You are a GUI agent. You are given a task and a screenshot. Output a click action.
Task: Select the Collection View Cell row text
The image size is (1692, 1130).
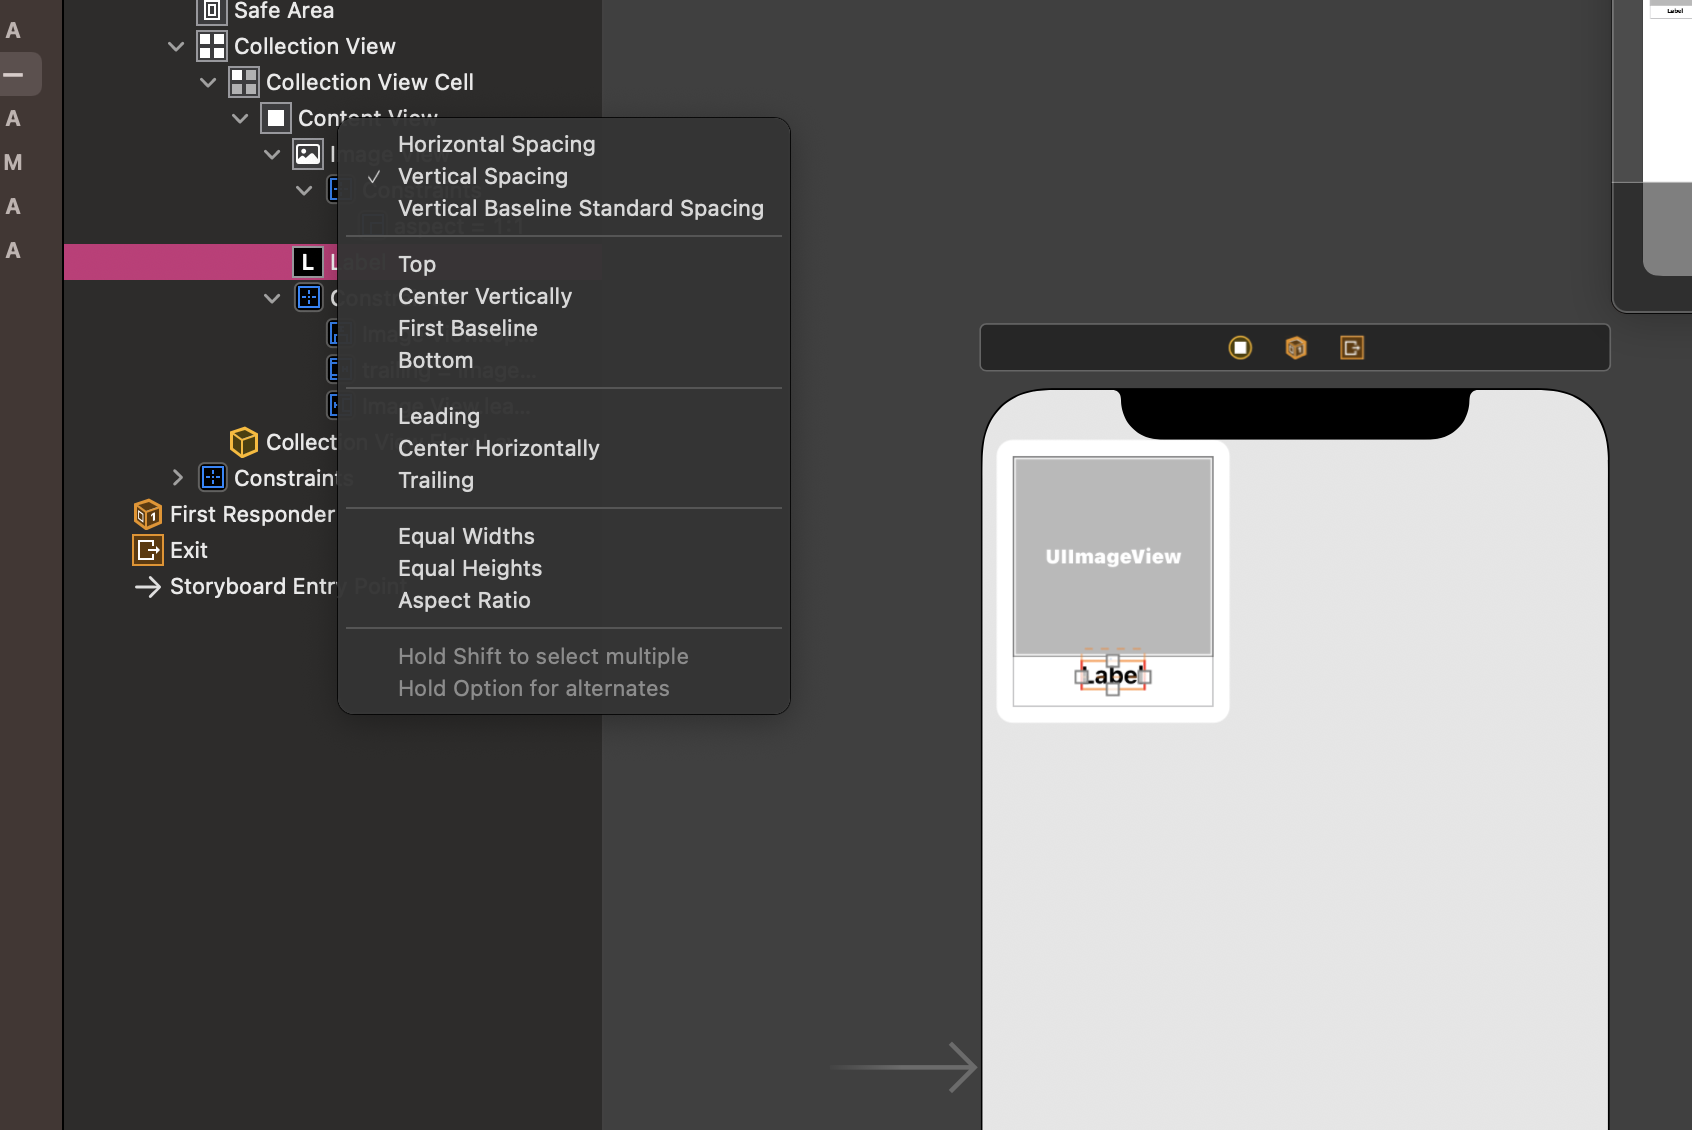[x=370, y=82]
